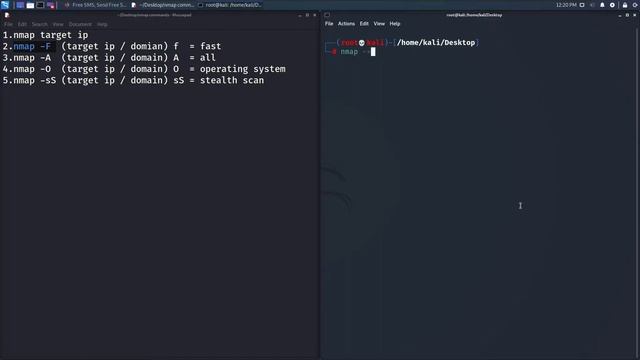Click 'stealth scan' text on line 5
Image resolution: width=640 pixels, height=360 pixels.
[232, 80]
